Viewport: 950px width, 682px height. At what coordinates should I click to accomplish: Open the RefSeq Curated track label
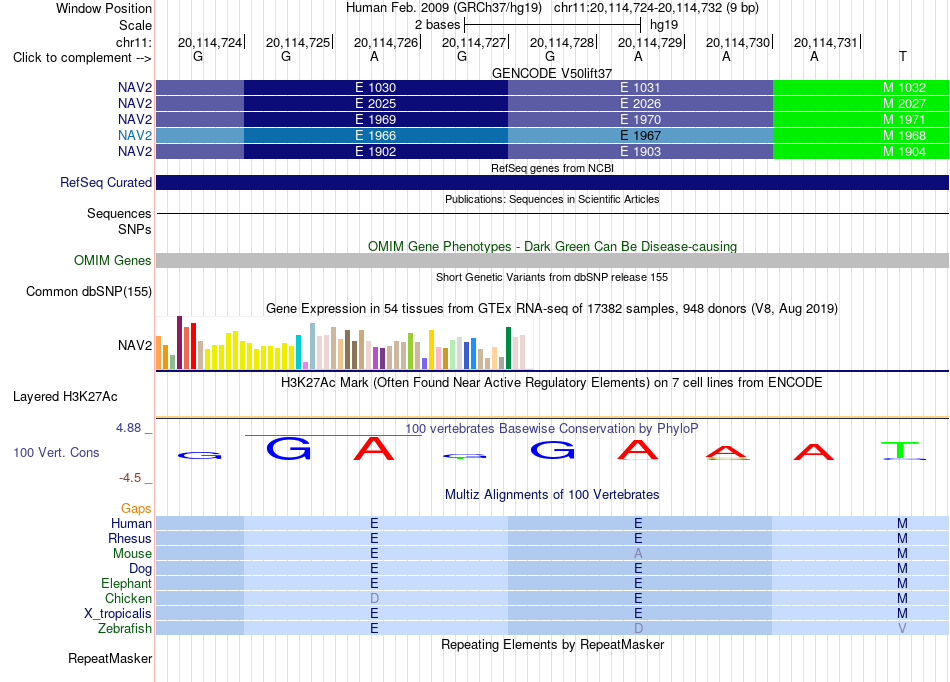tap(106, 182)
